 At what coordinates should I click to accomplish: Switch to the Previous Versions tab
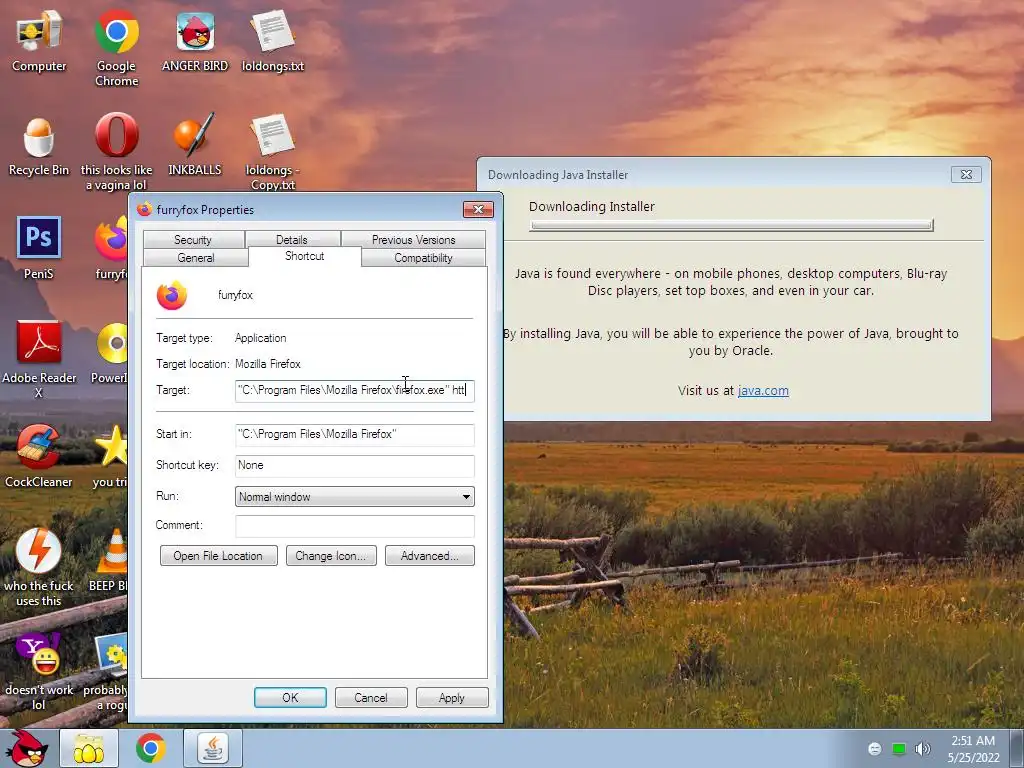tap(413, 240)
